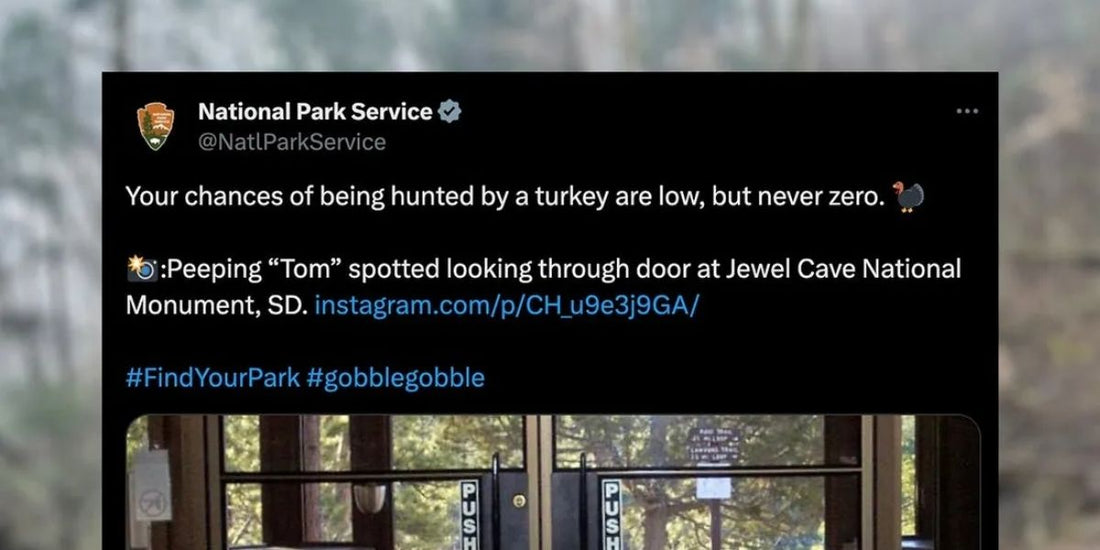This screenshot has height=550, width=1100.
Task: Open the #gobblegobble hashtag
Action: click(395, 378)
